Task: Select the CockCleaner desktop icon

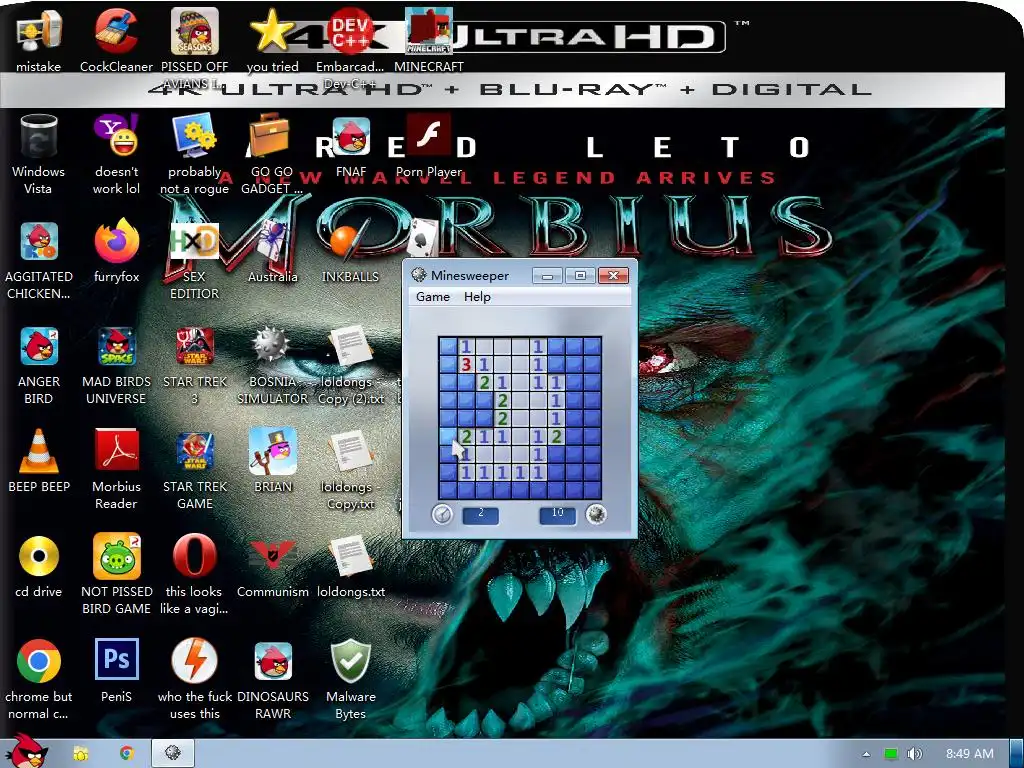Action: pyautogui.click(x=116, y=39)
